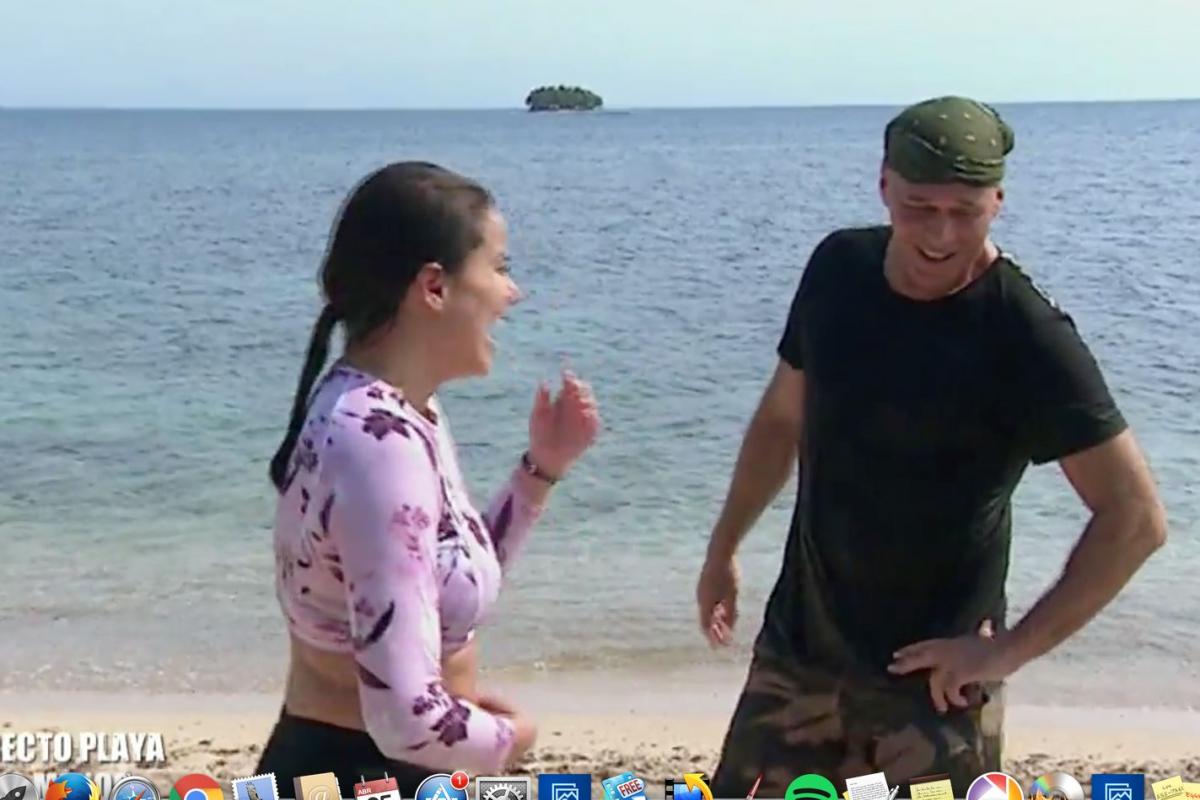Launch Spotify from the dock

(811, 790)
